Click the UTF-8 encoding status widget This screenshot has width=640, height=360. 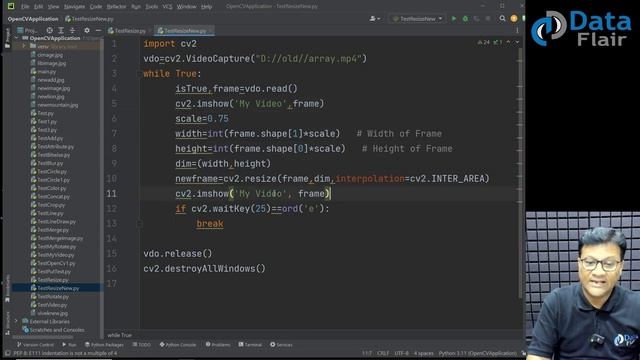pyautogui.click(x=401, y=353)
